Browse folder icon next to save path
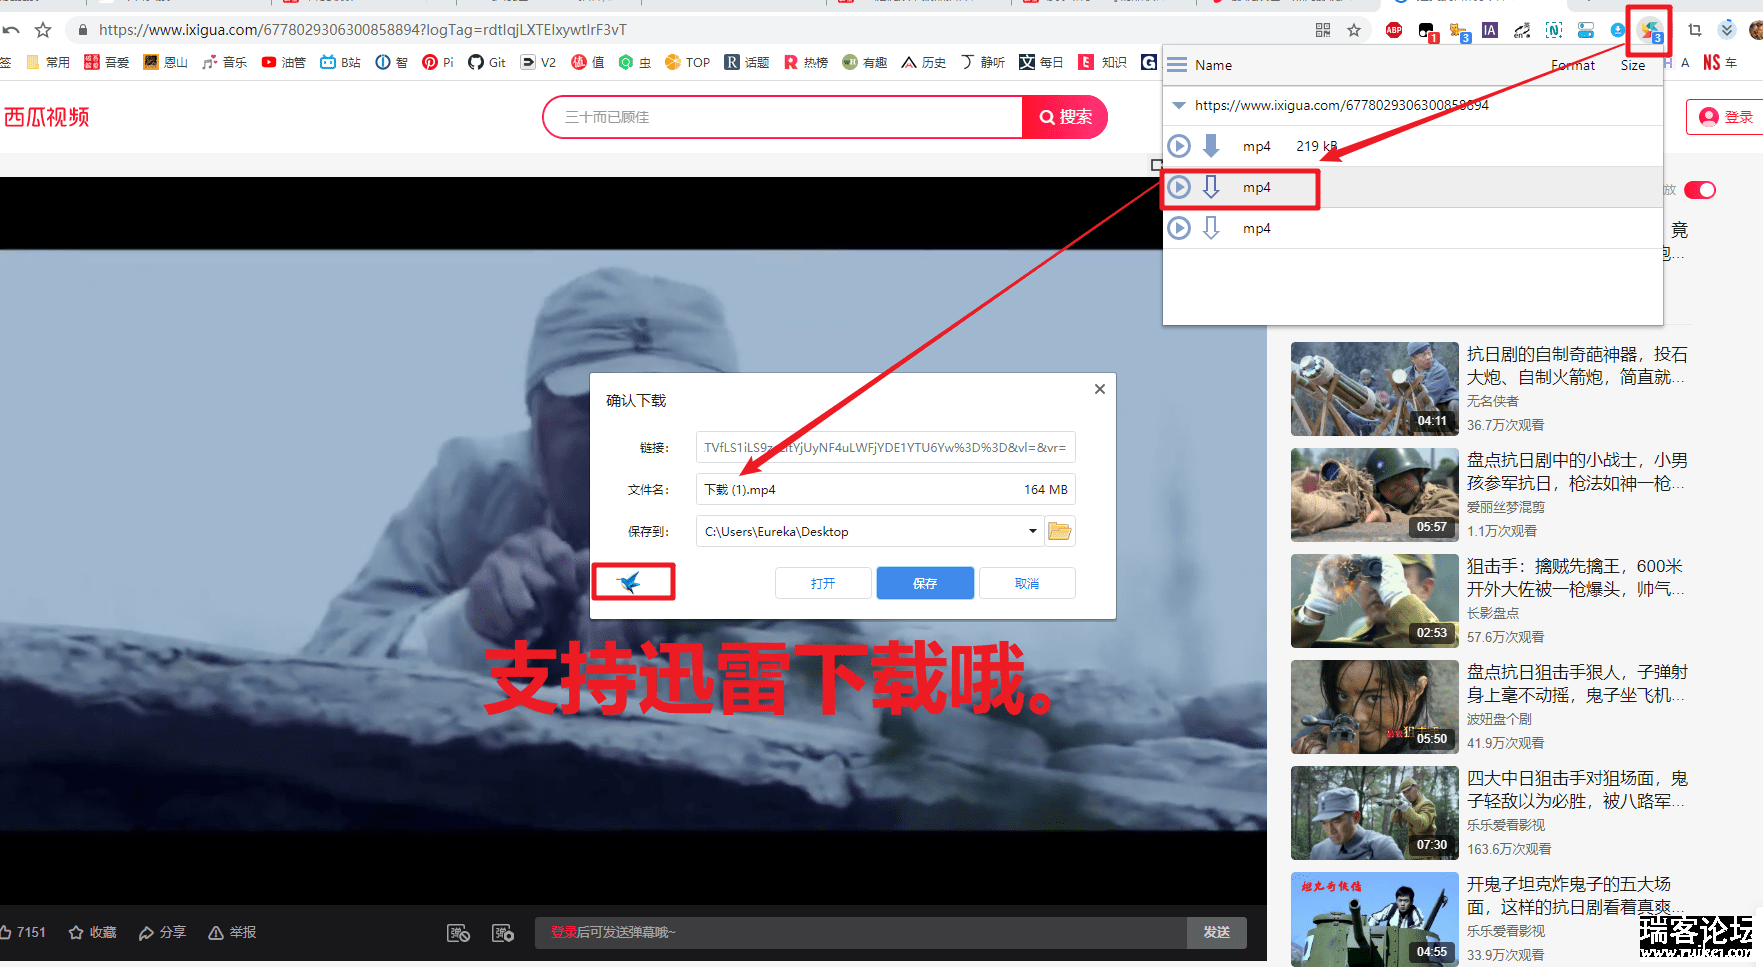The image size is (1763, 967). point(1060,531)
